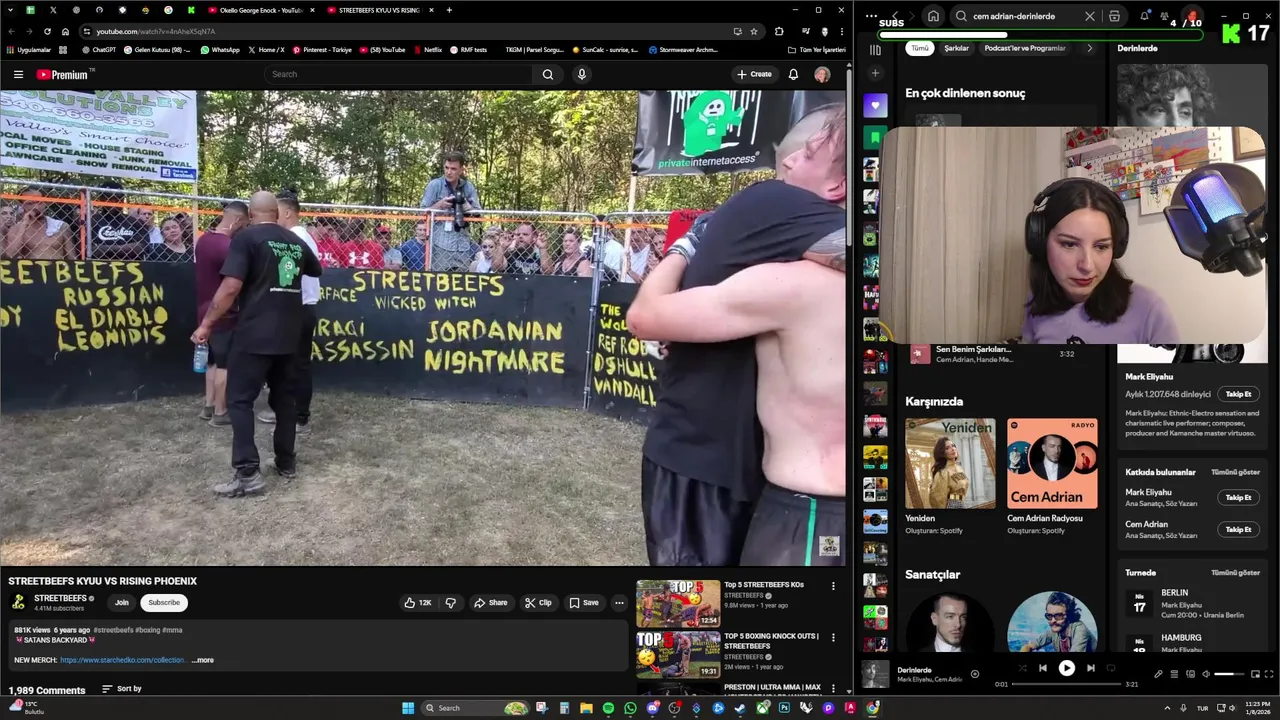The image size is (1280, 720).
Task: Open options for Top 5 STREETBEEFS KOs
Action: [x=833, y=586]
